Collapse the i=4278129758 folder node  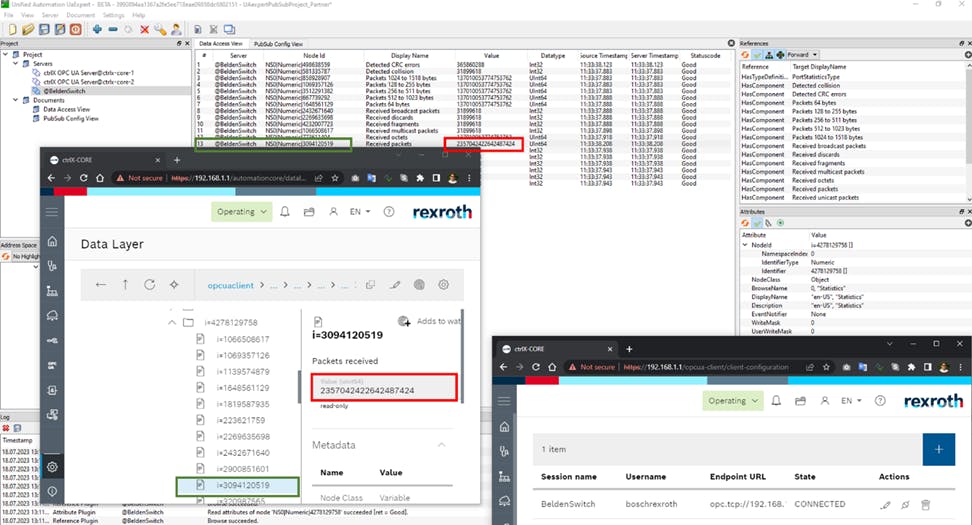(x=172, y=322)
